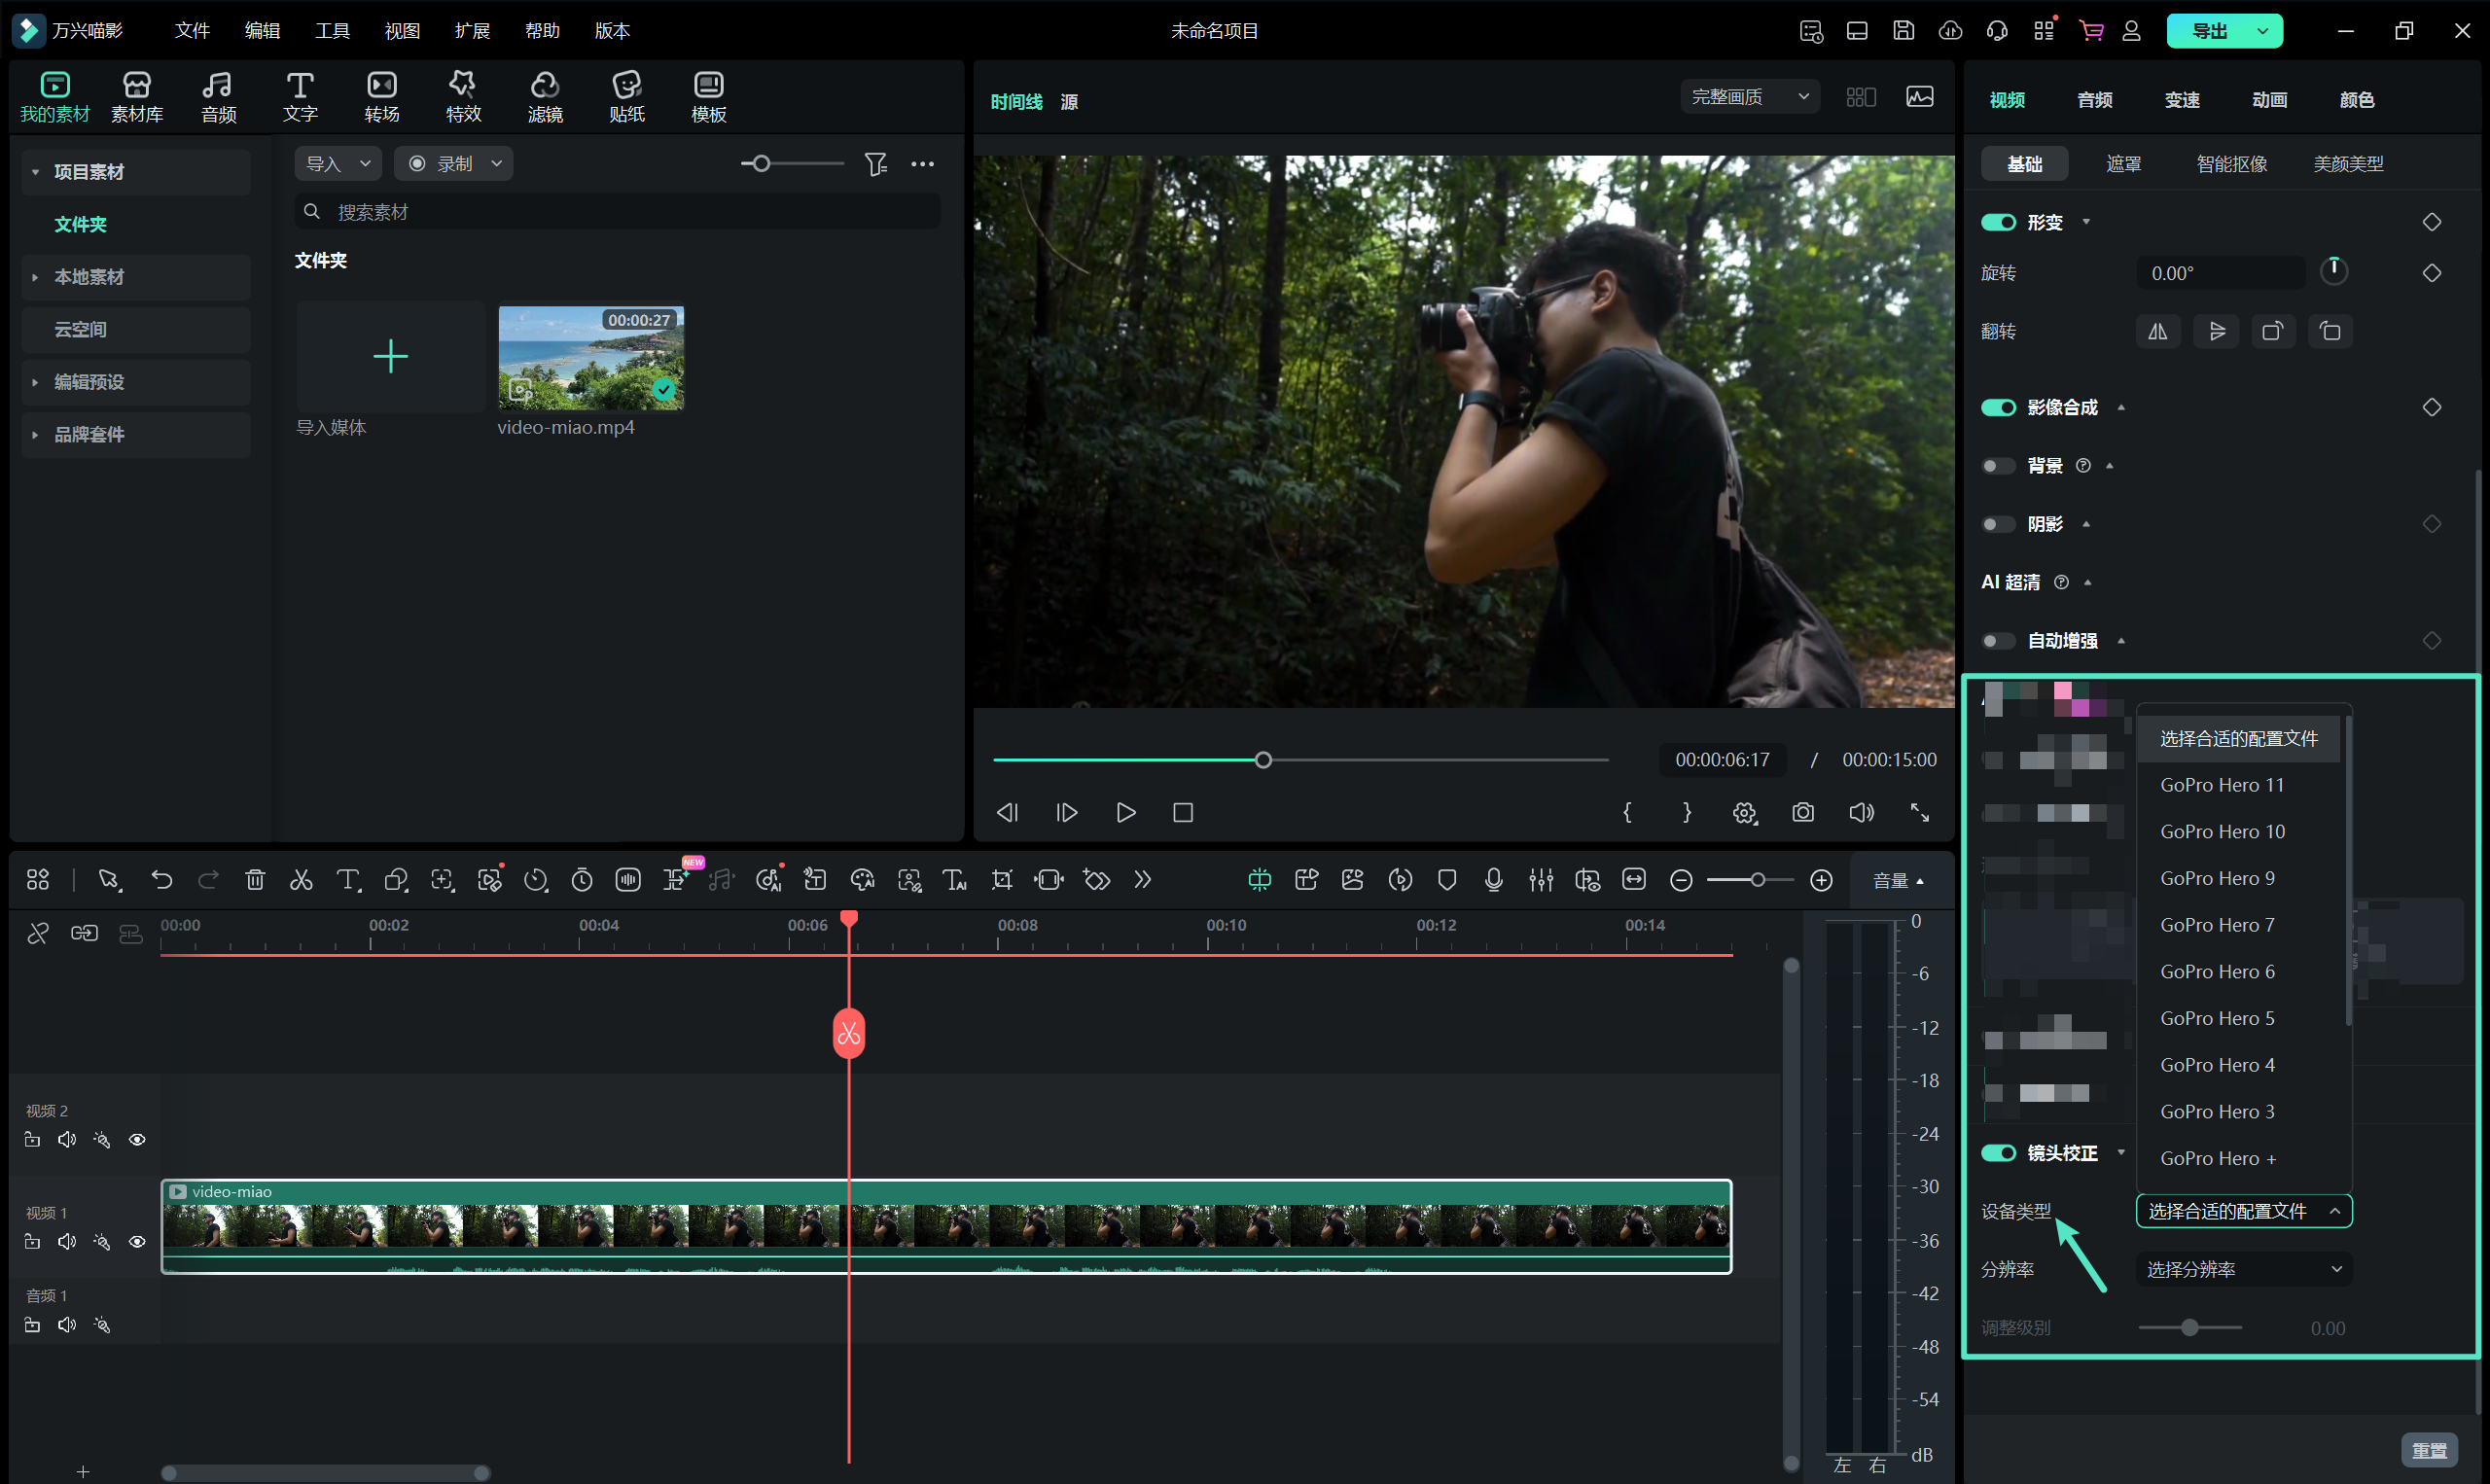Expand the 完整画质 quality dropdown
Image resolution: width=2490 pixels, height=1484 pixels.
tap(1749, 97)
